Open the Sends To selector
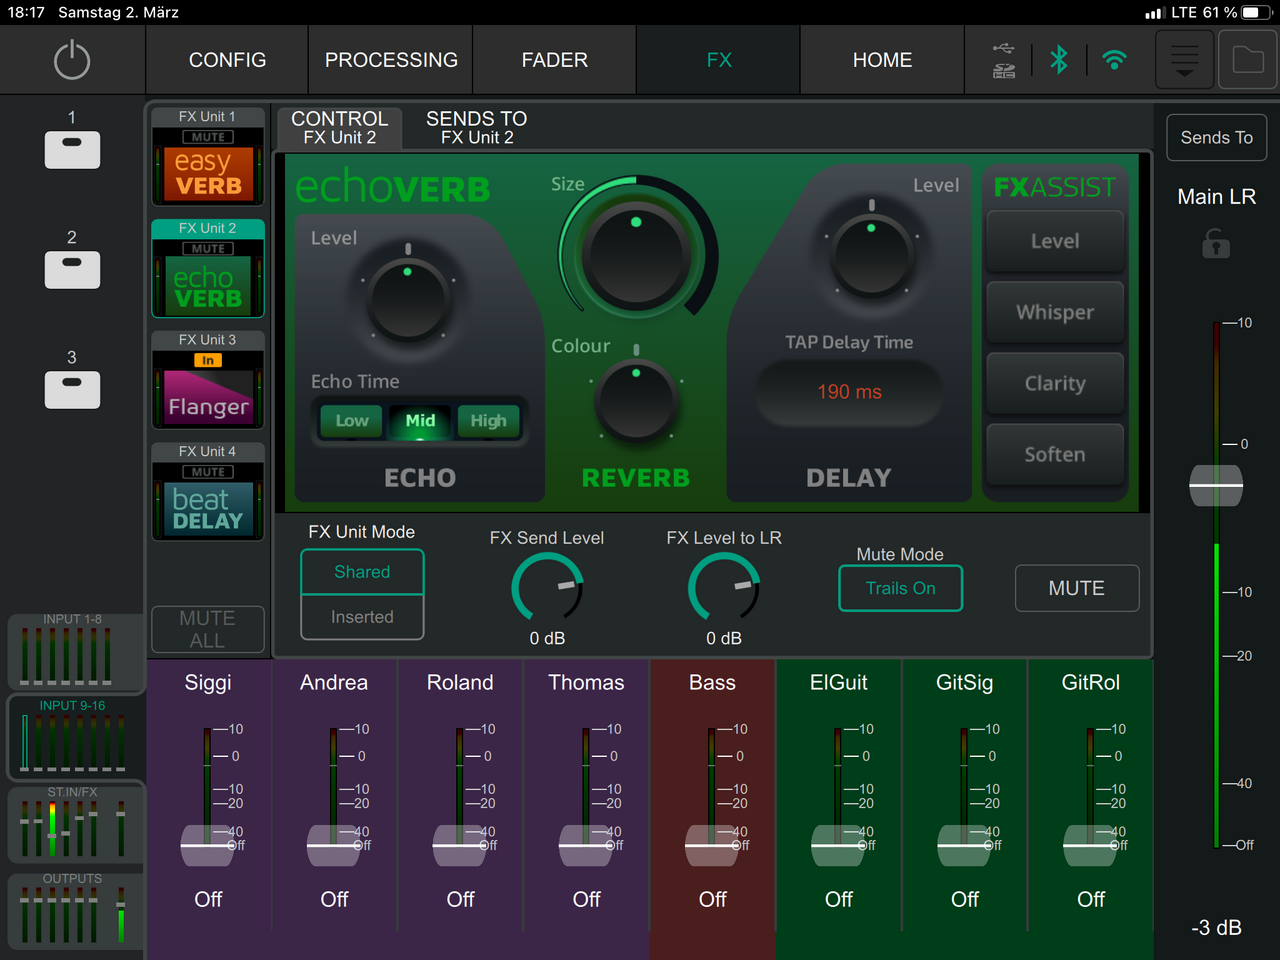Screen dimensions: 1280x960 pos(1216,137)
